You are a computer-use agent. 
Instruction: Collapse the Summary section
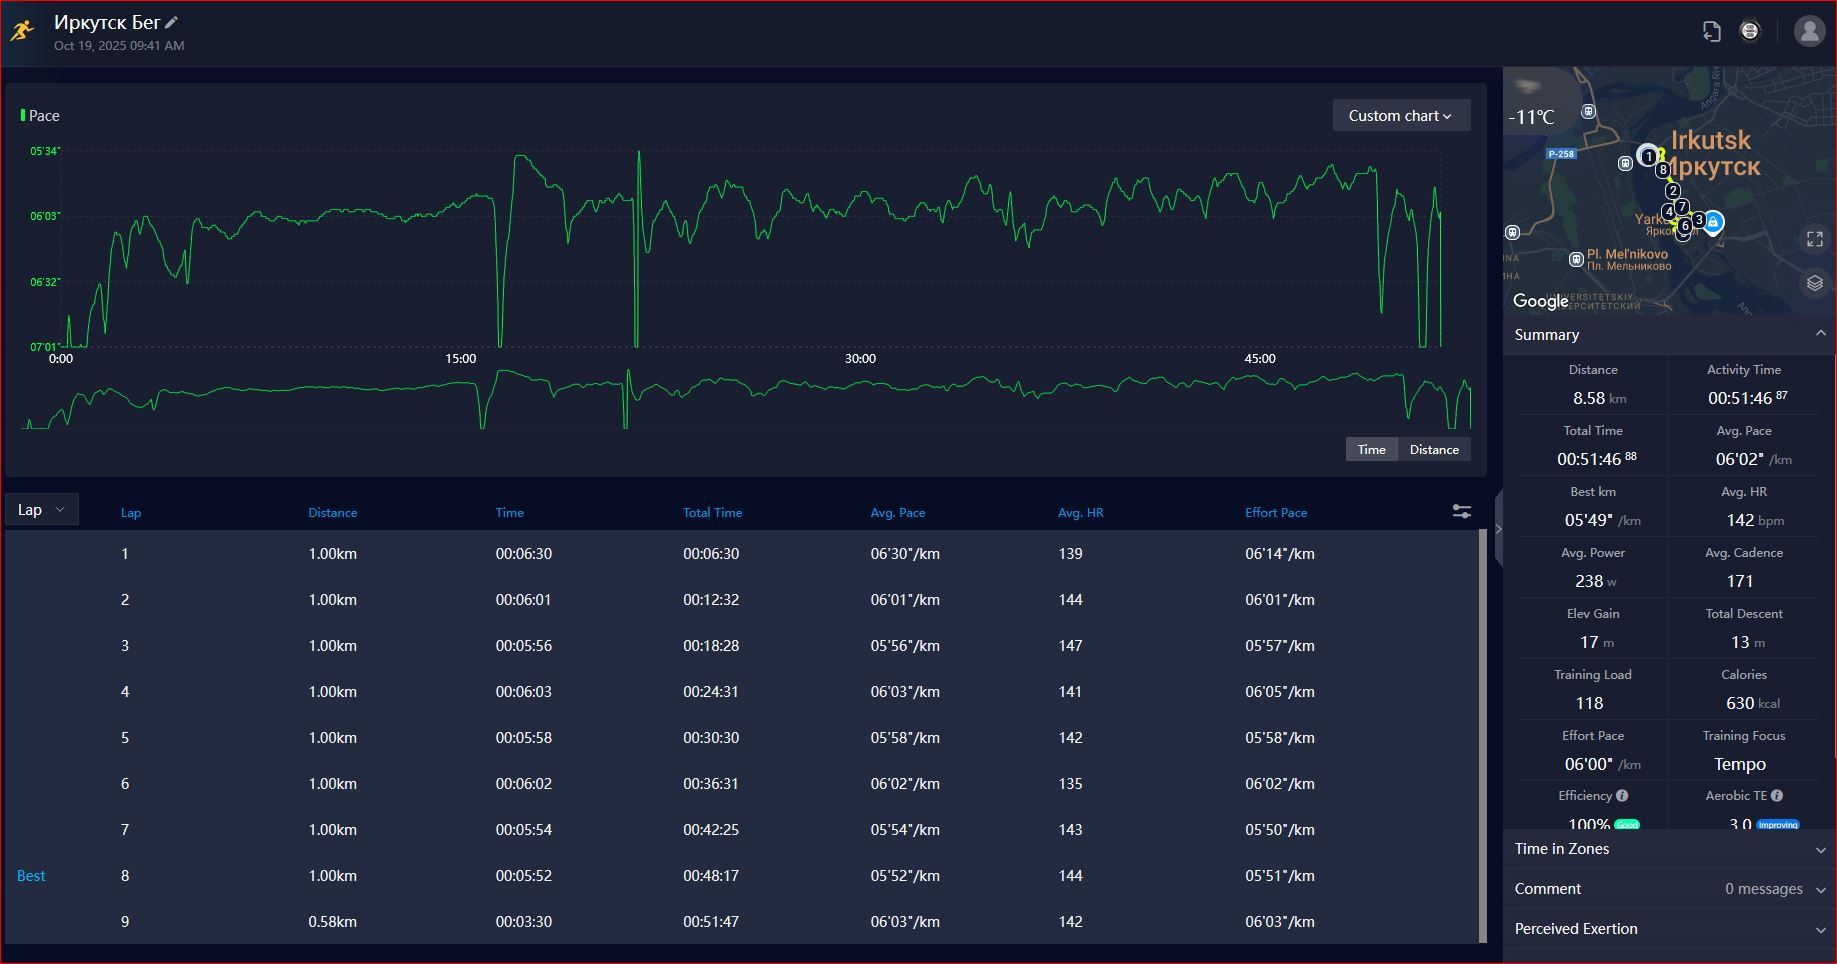pyautogui.click(x=1669, y=335)
